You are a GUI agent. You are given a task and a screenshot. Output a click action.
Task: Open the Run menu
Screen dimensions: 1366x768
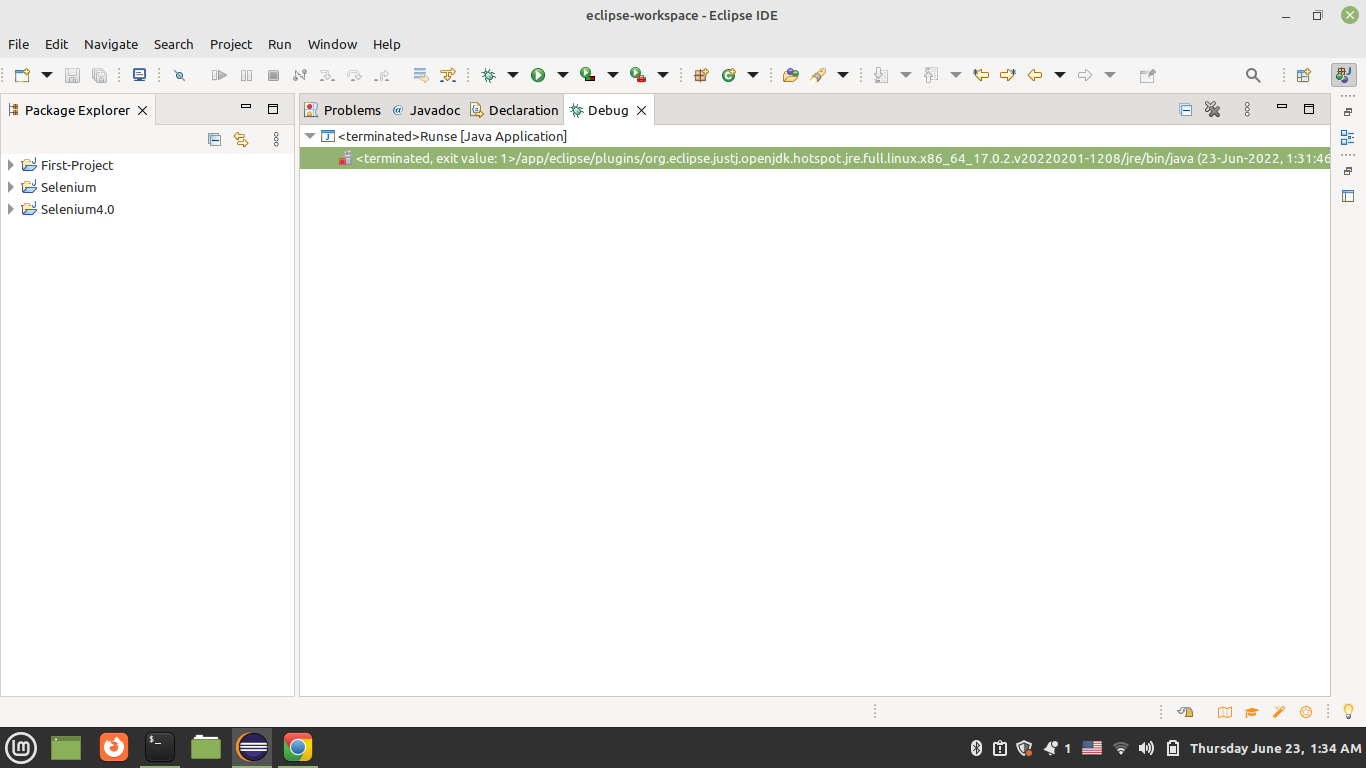click(280, 44)
